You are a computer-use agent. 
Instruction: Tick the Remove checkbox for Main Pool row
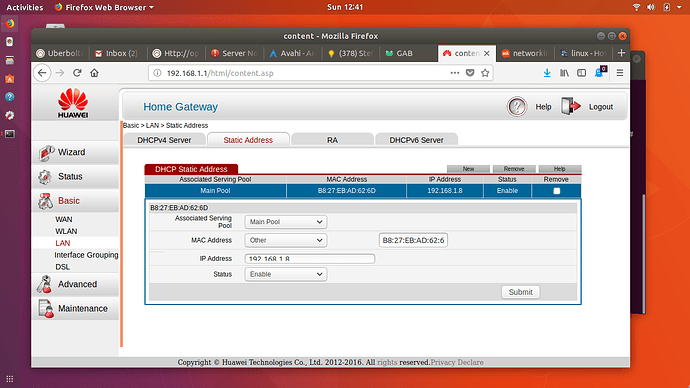coord(557,191)
